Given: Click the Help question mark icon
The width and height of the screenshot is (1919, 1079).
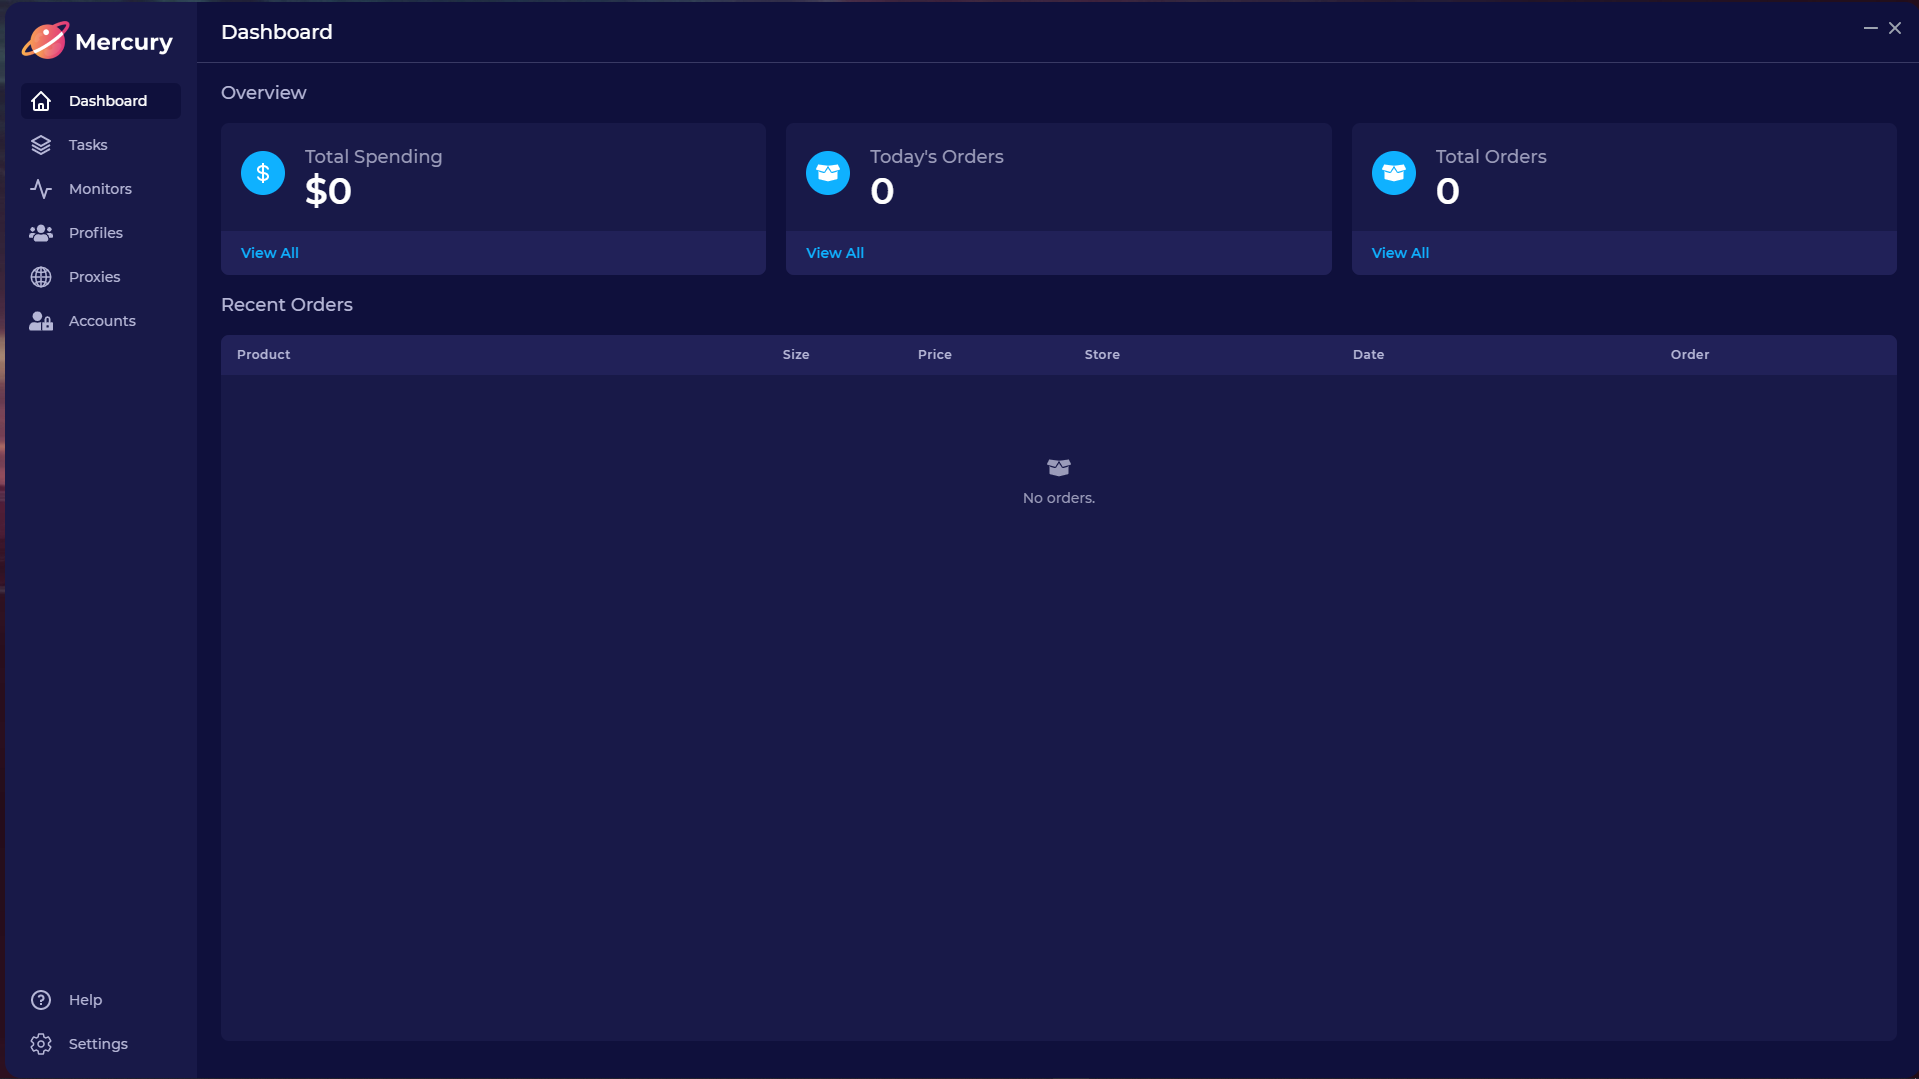Looking at the screenshot, I should (x=41, y=1000).
